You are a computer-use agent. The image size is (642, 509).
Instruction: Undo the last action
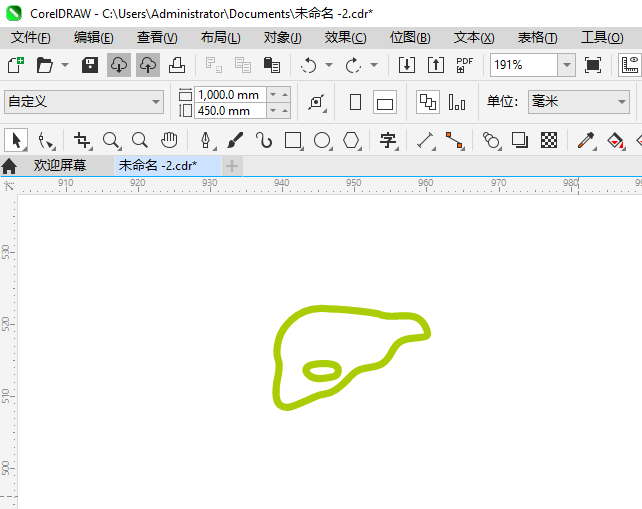point(308,65)
